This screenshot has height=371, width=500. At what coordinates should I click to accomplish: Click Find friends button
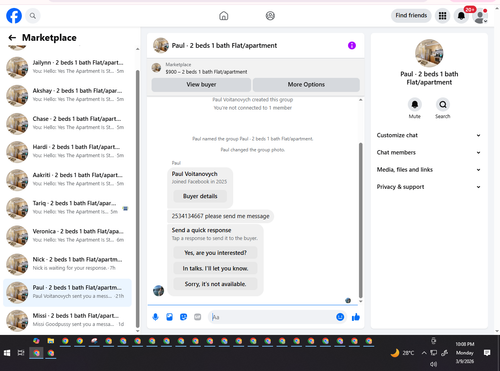411,15
